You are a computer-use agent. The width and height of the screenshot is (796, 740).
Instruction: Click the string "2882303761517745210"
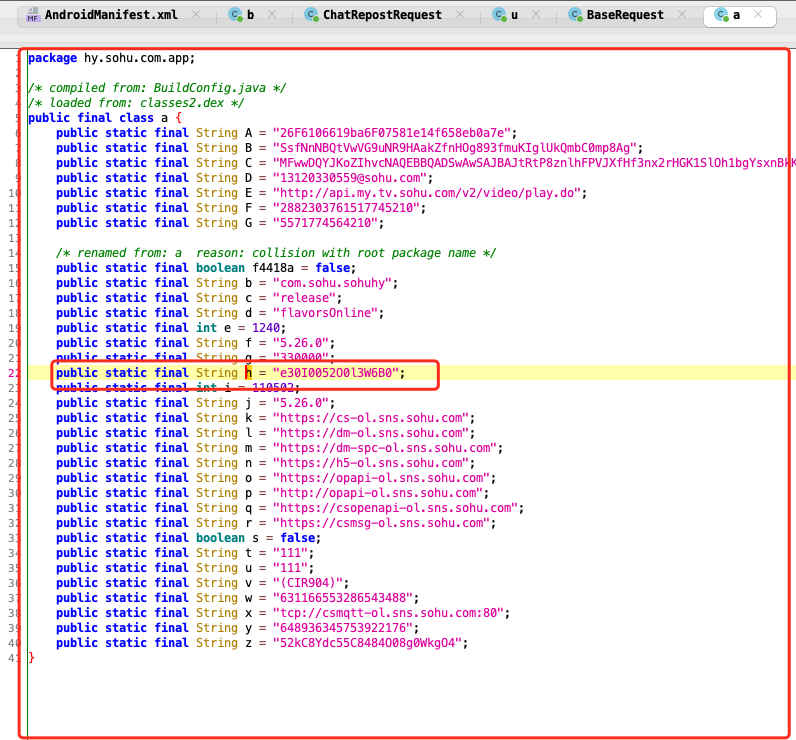[x=346, y=208]
